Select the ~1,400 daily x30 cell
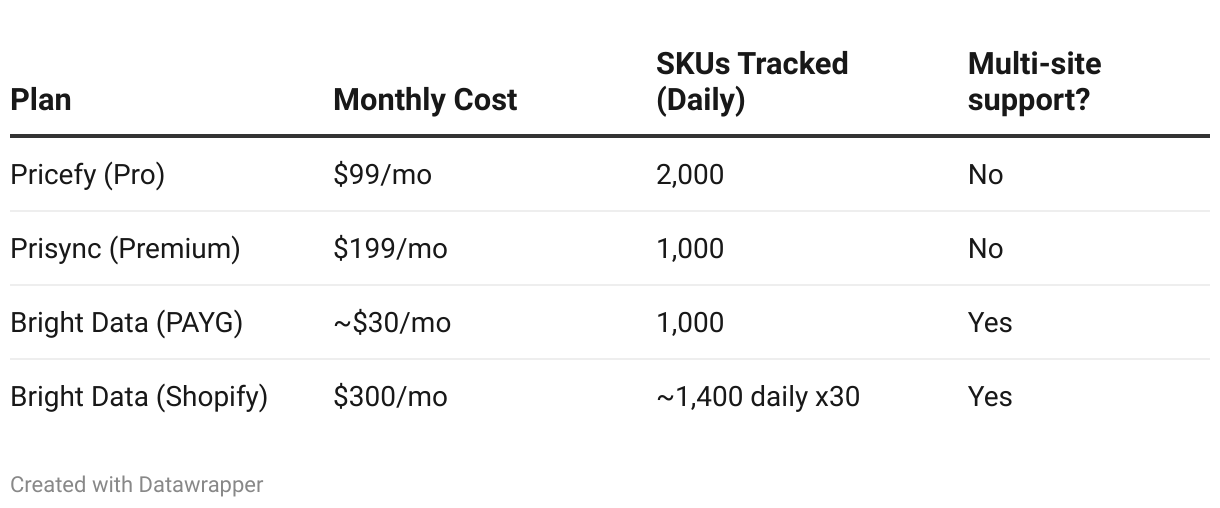The image size is (1220, 508). click(x=758, y=397)
